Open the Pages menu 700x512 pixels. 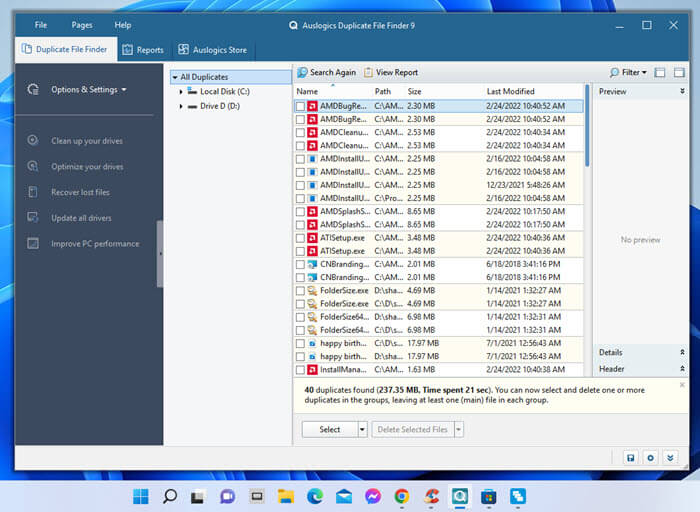[82, 25]
